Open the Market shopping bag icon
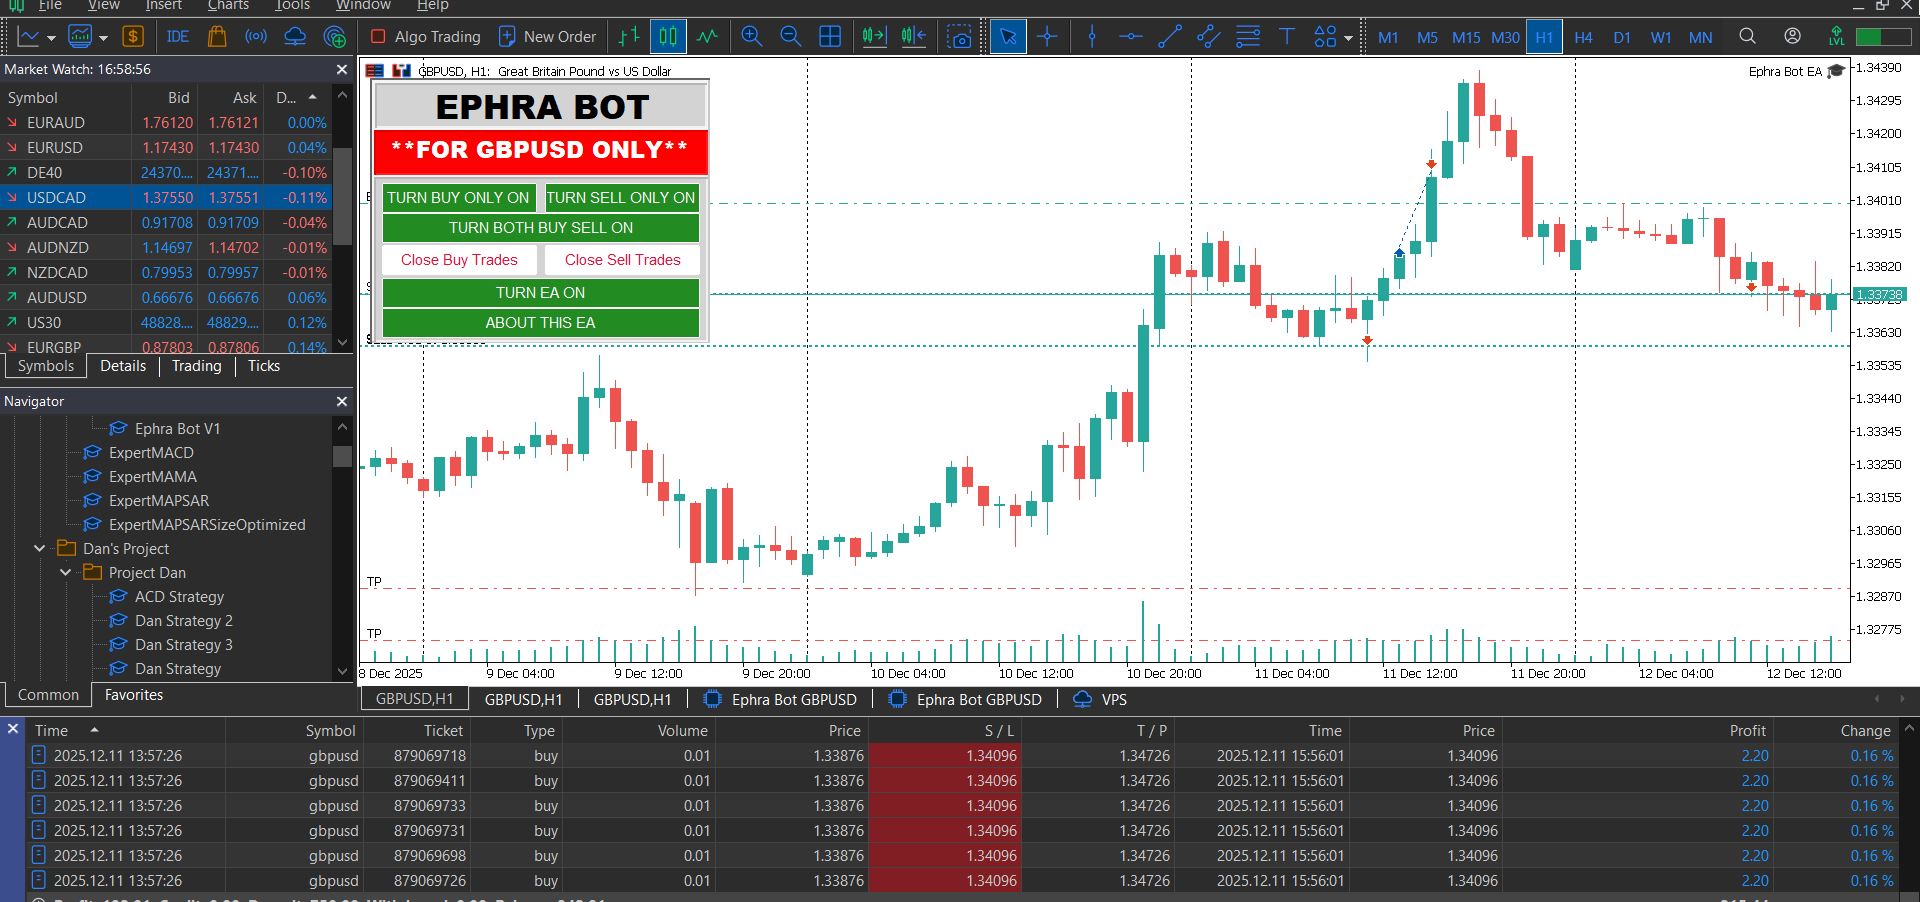Image resolution: width=1920 pixels, height=902 pixels. [x=217, y=37]
